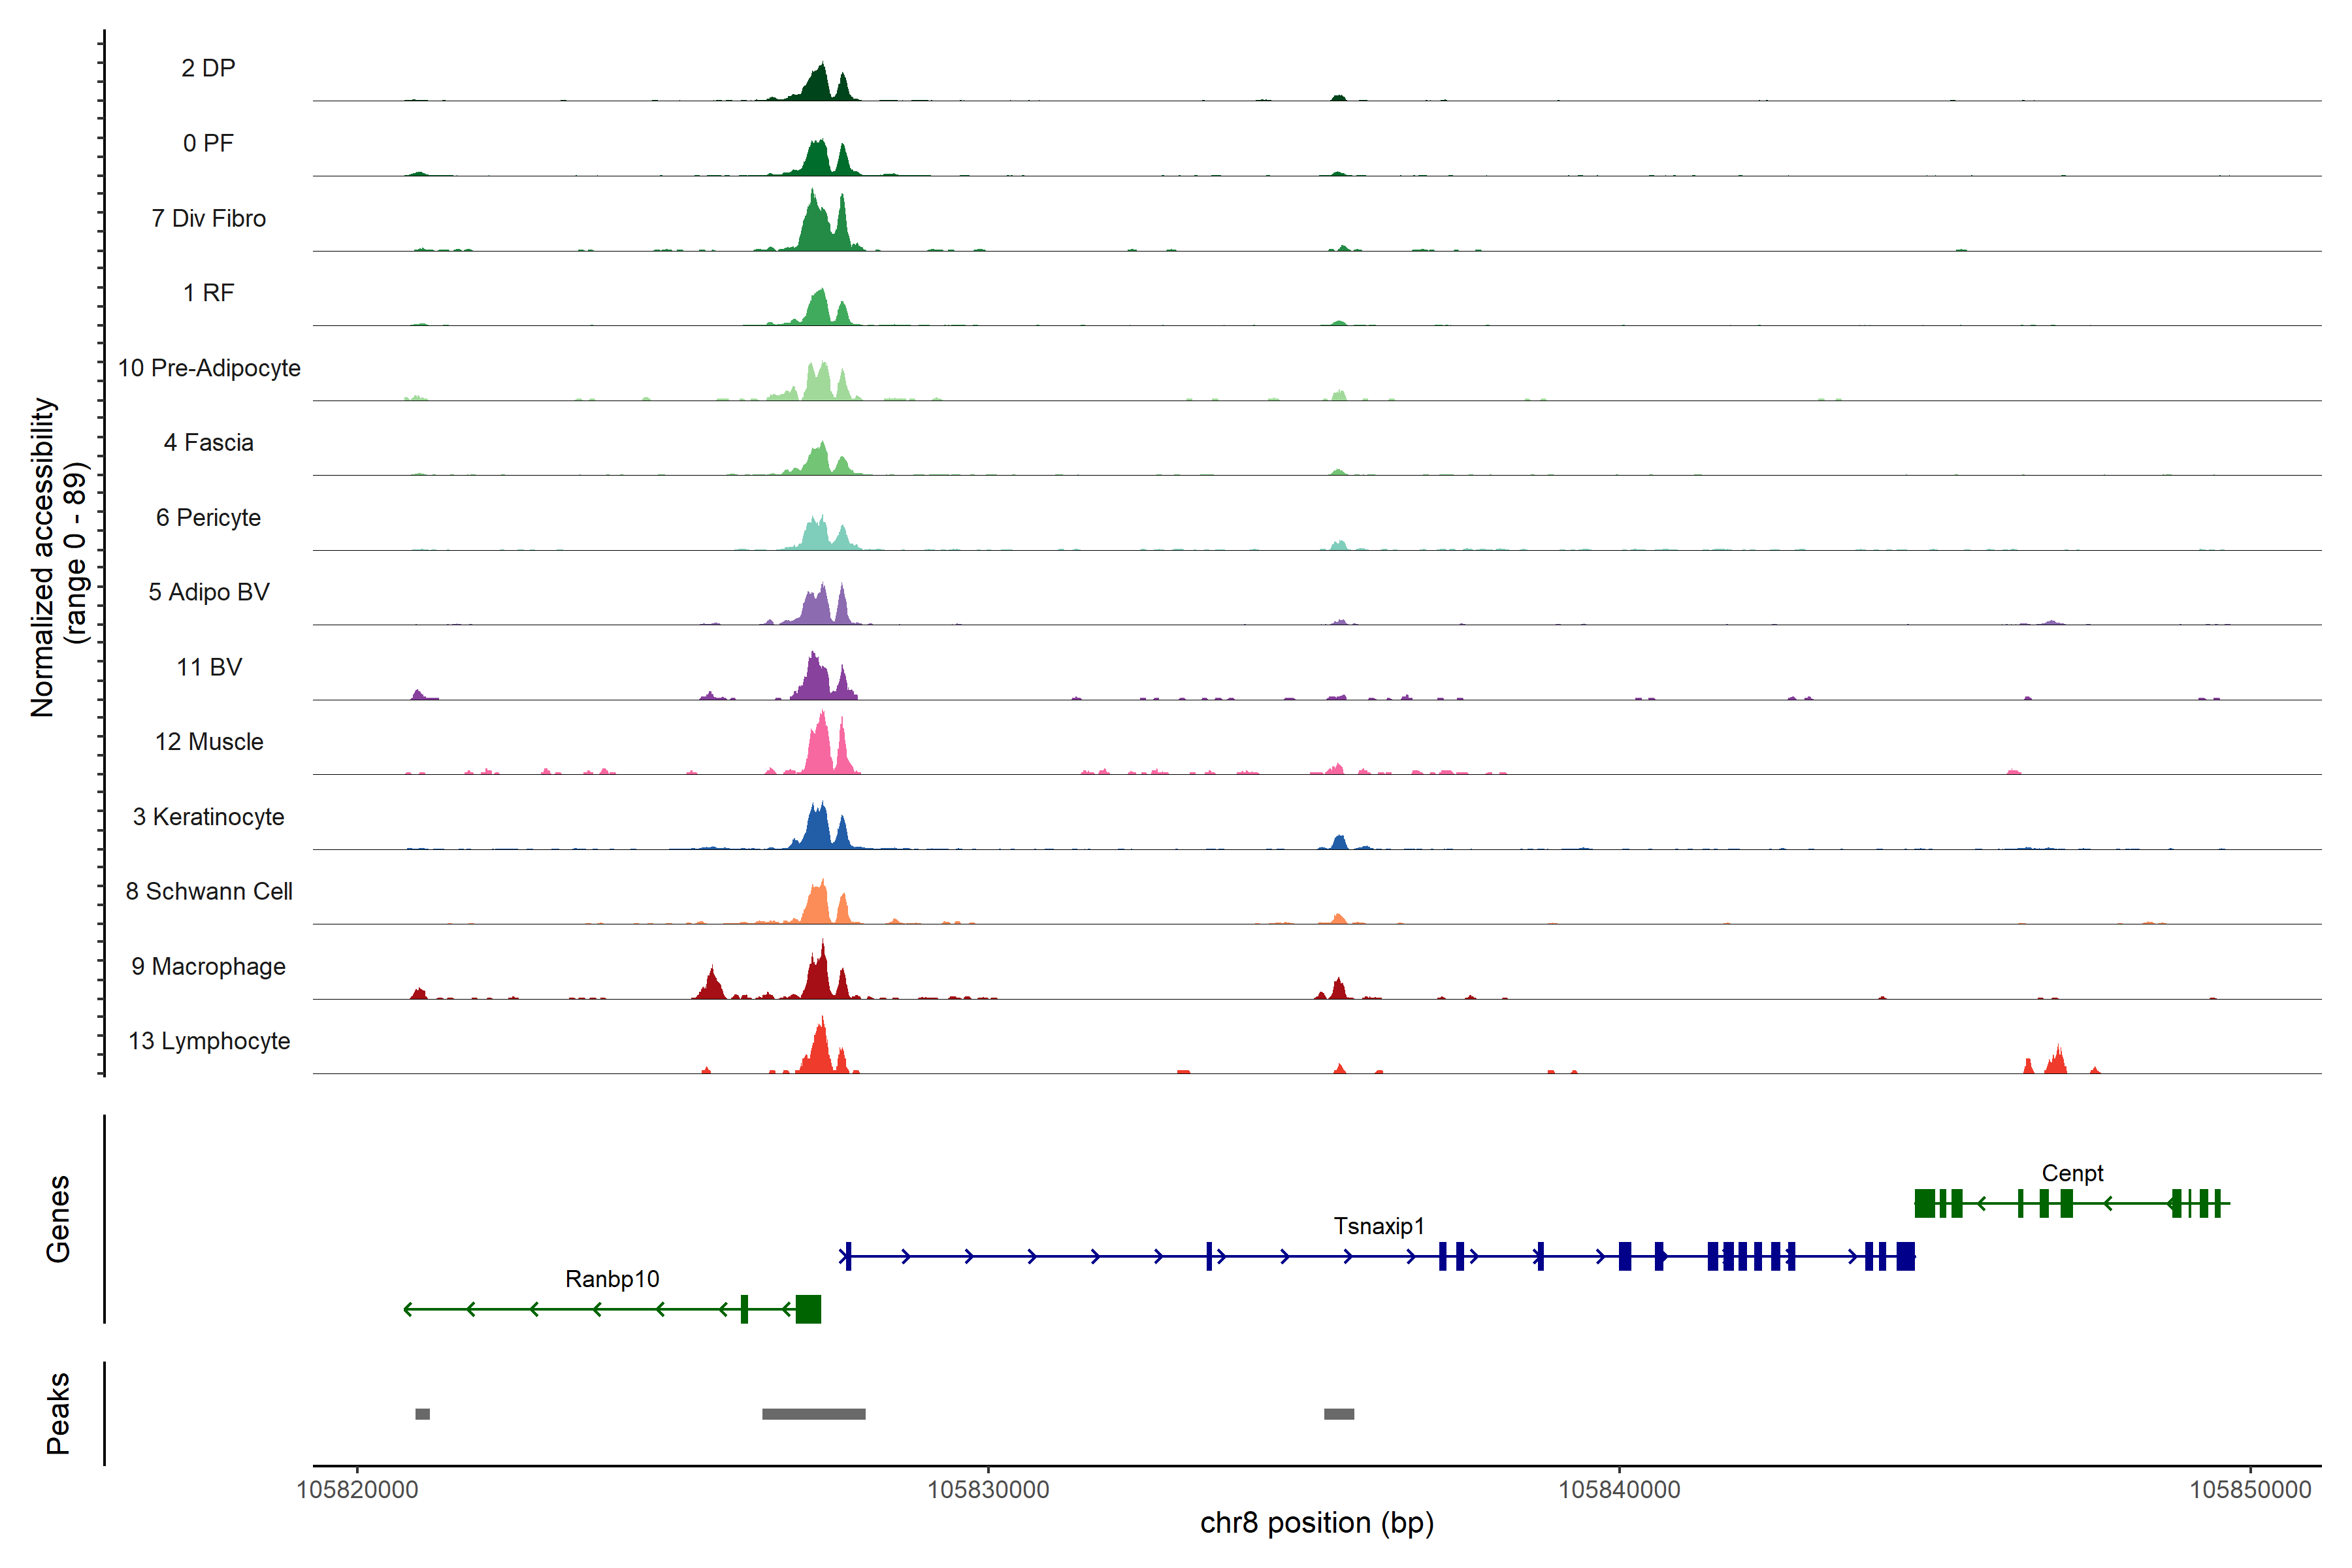Click the 2 DP track label

click(x=208, y=68)
